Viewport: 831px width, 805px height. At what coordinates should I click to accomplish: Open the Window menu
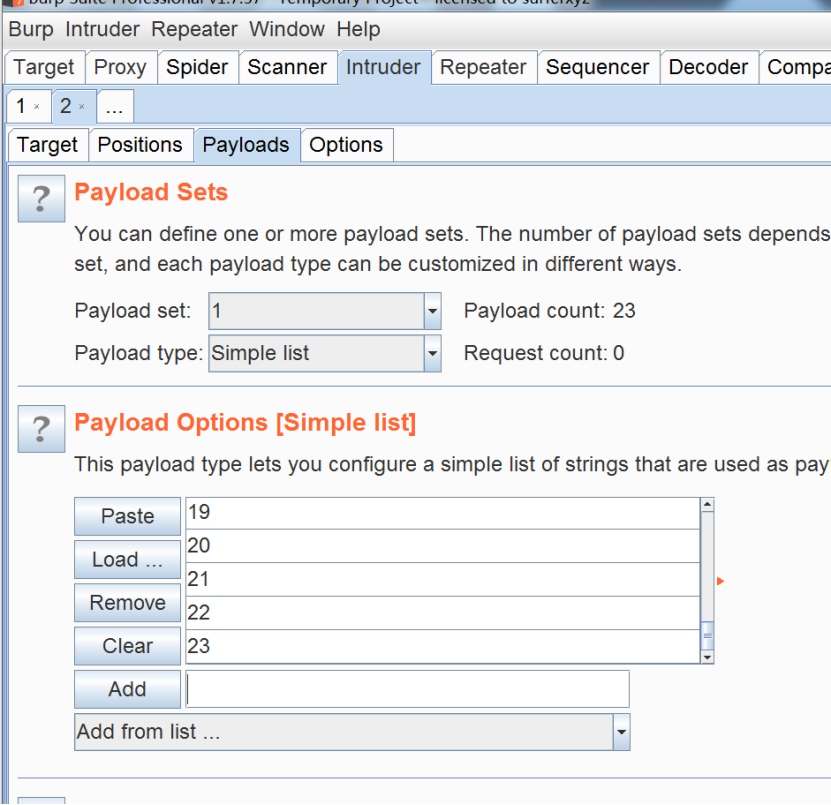point(287,29)
